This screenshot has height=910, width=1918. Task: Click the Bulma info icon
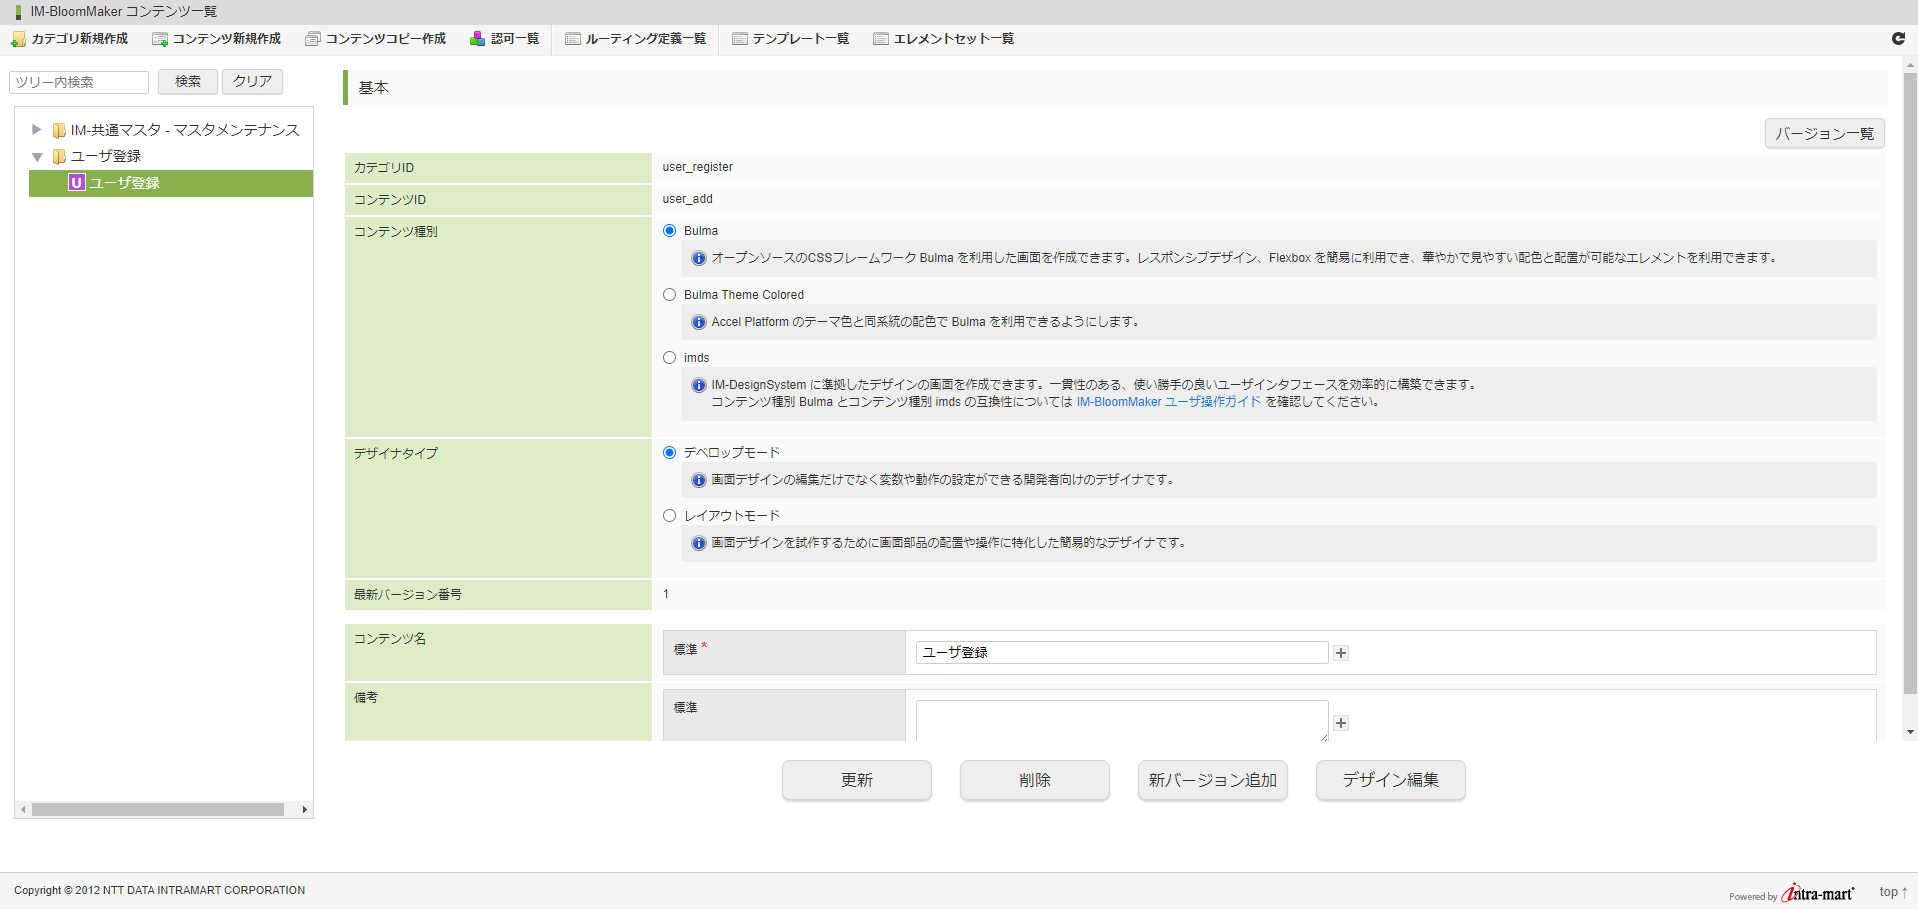tap(699, 258)
